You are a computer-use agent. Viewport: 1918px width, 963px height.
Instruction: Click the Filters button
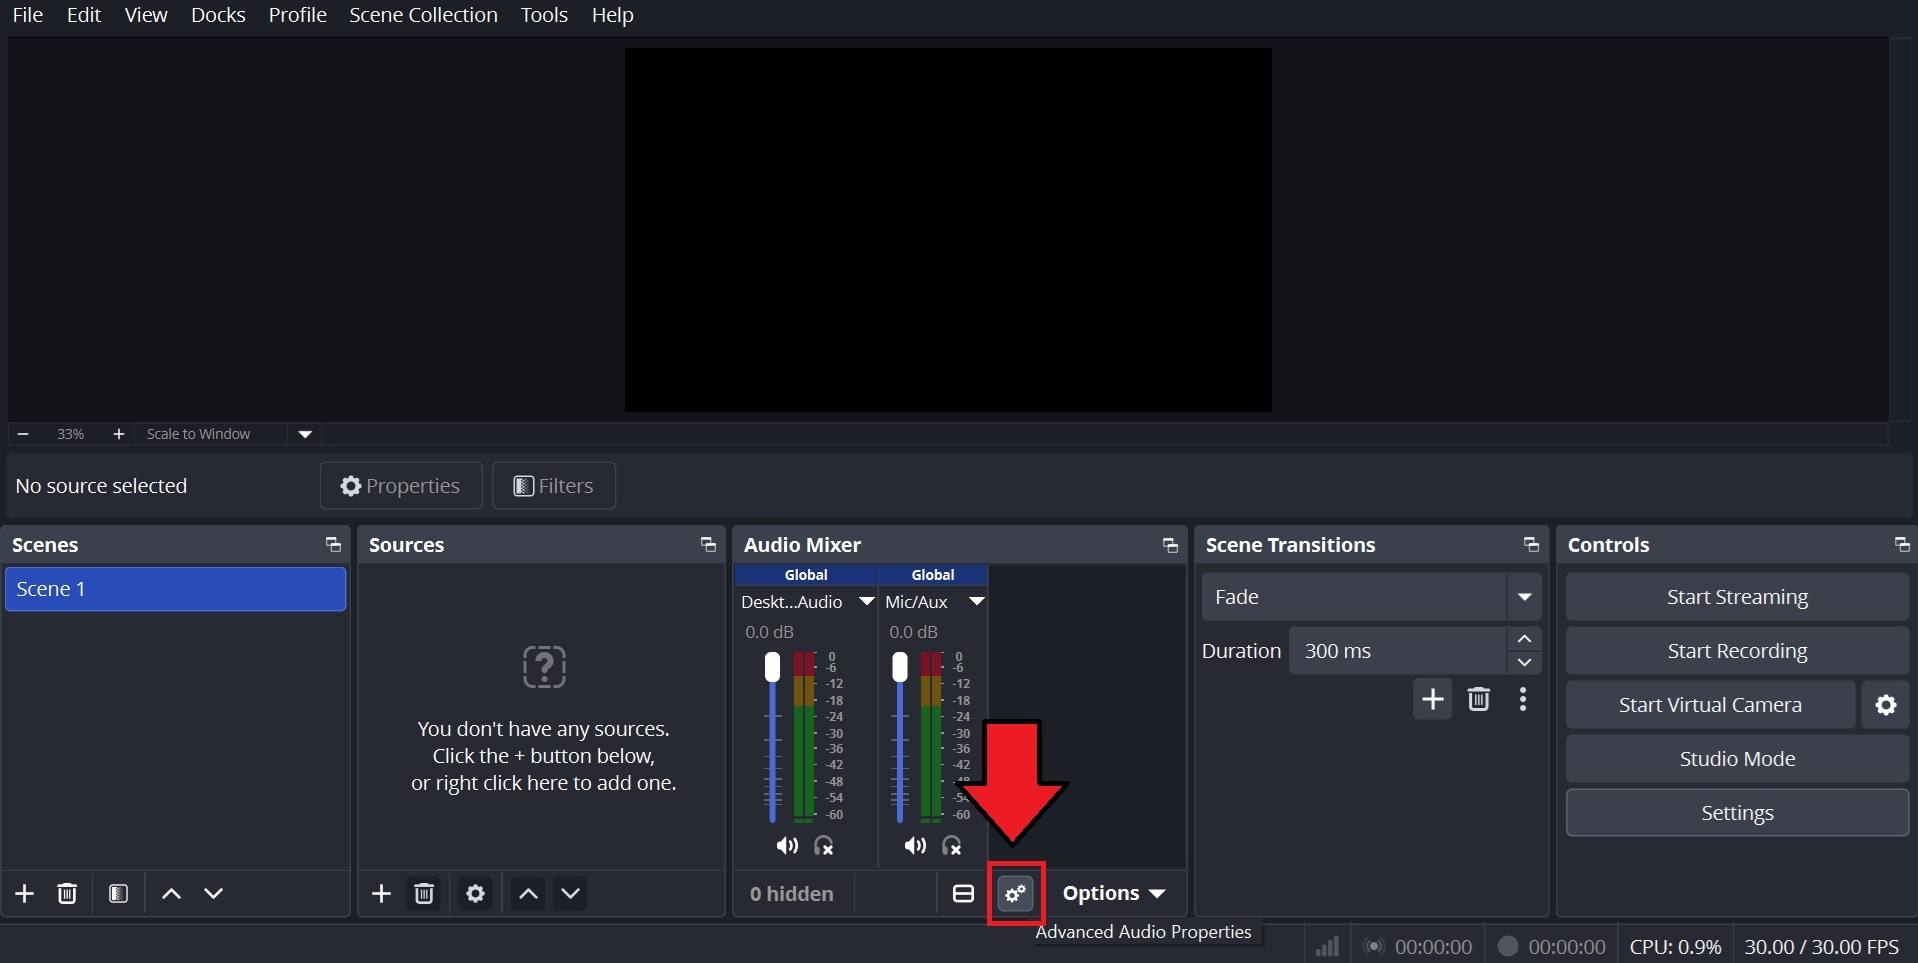click(x=554, y=486)
